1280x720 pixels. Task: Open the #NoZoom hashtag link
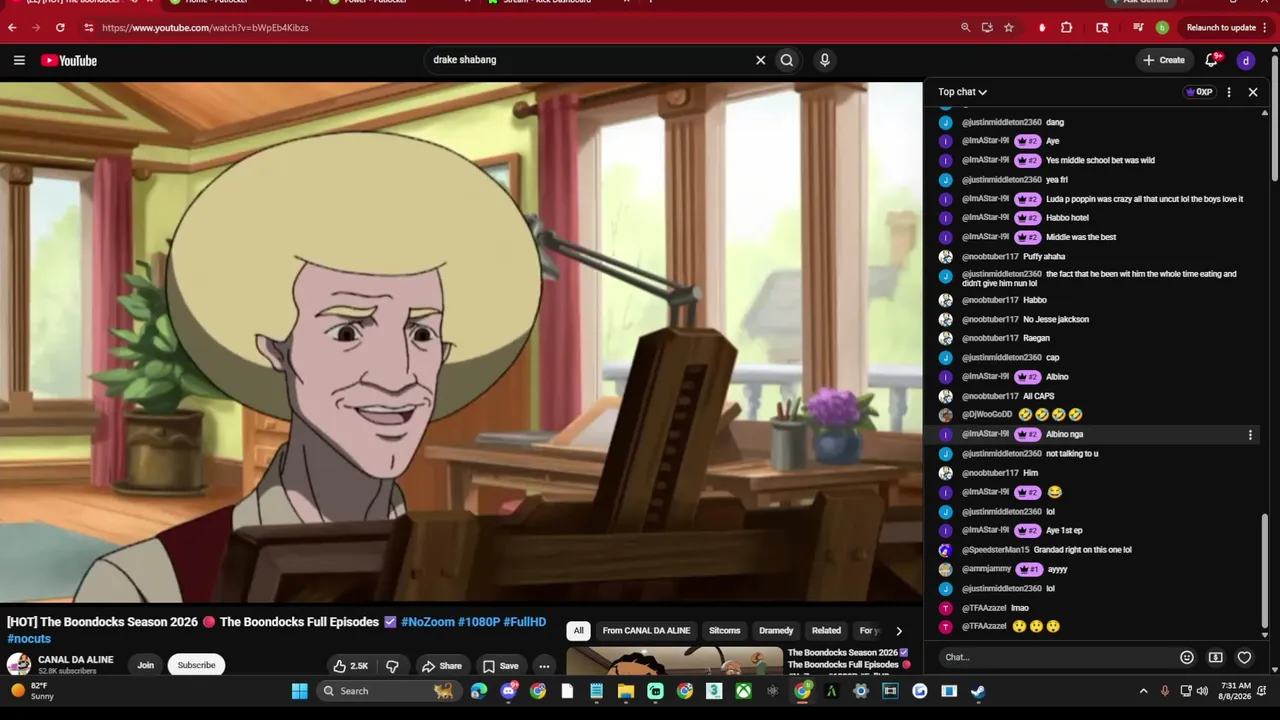(x=428, y=622)
